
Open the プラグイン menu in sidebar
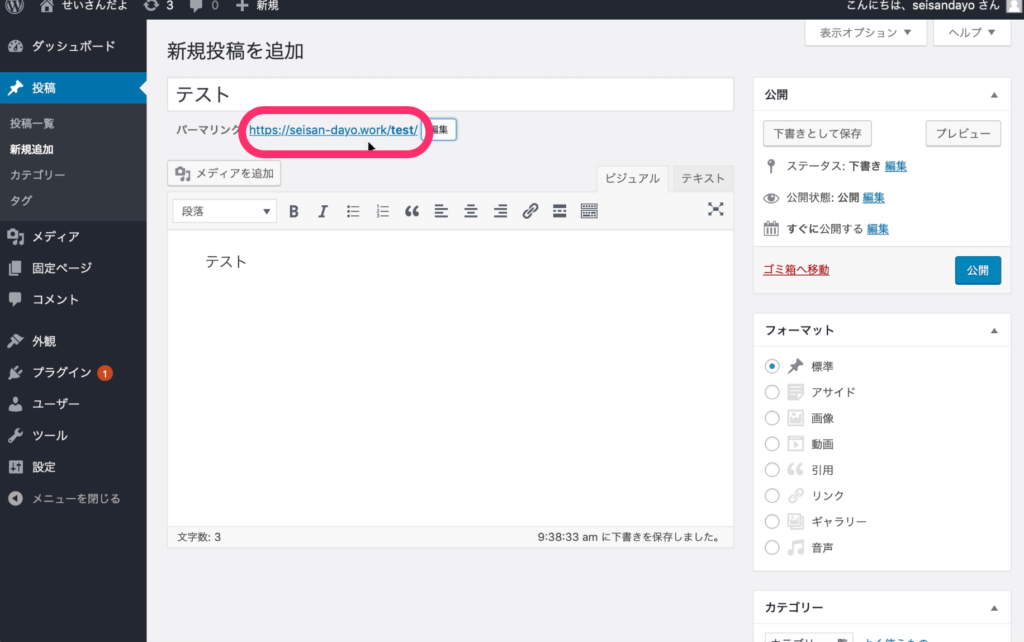62,373
